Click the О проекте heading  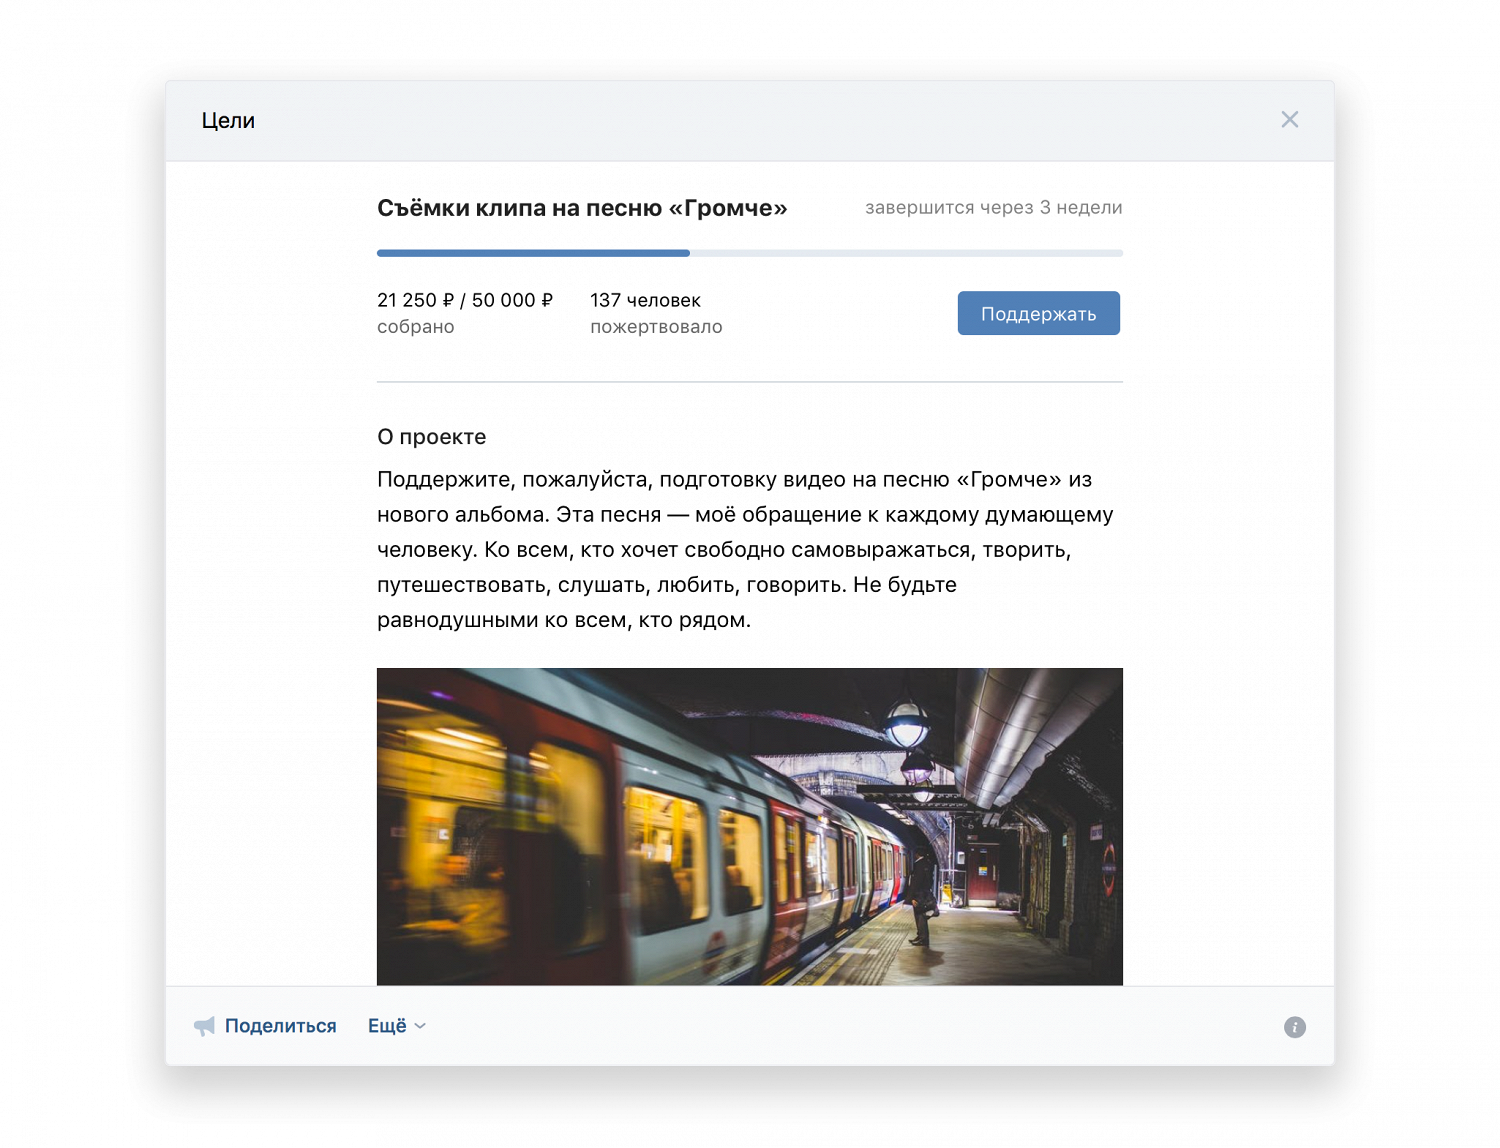point(431,437)
